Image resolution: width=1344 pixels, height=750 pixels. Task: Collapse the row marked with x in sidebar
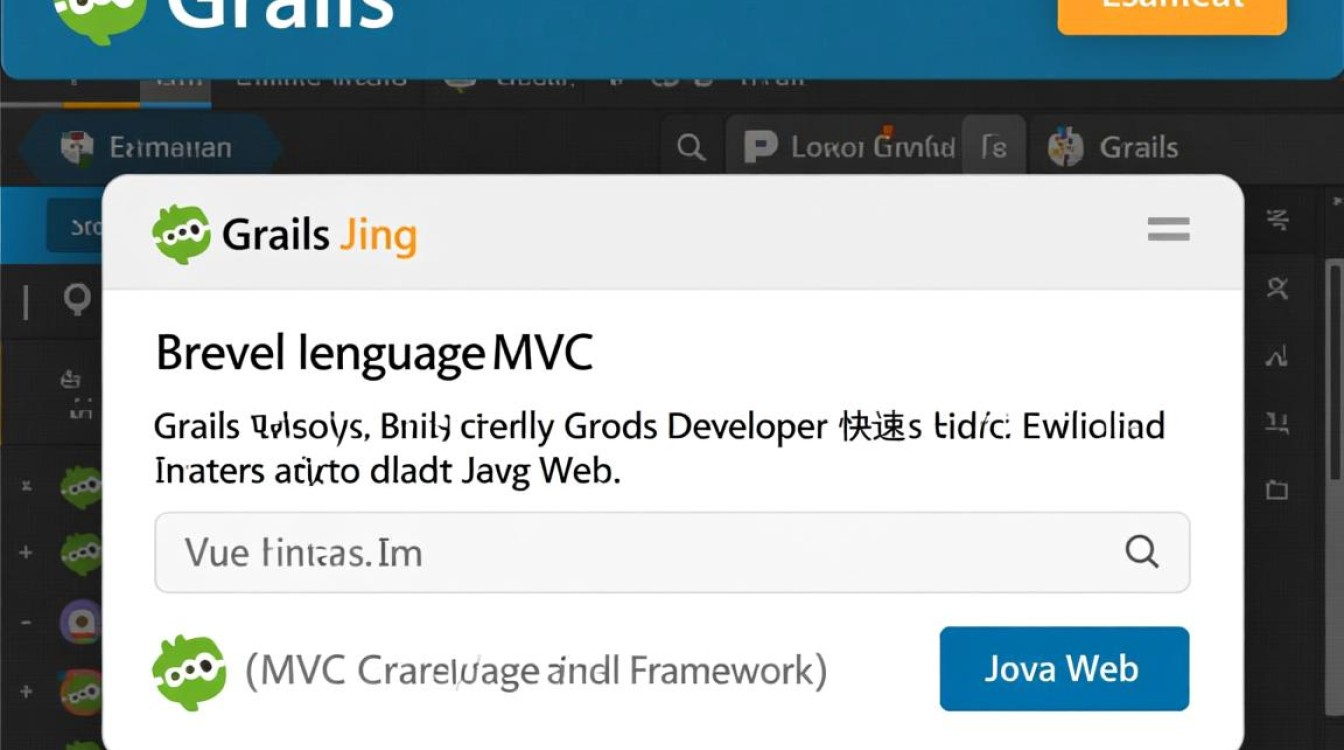point(27,487)
